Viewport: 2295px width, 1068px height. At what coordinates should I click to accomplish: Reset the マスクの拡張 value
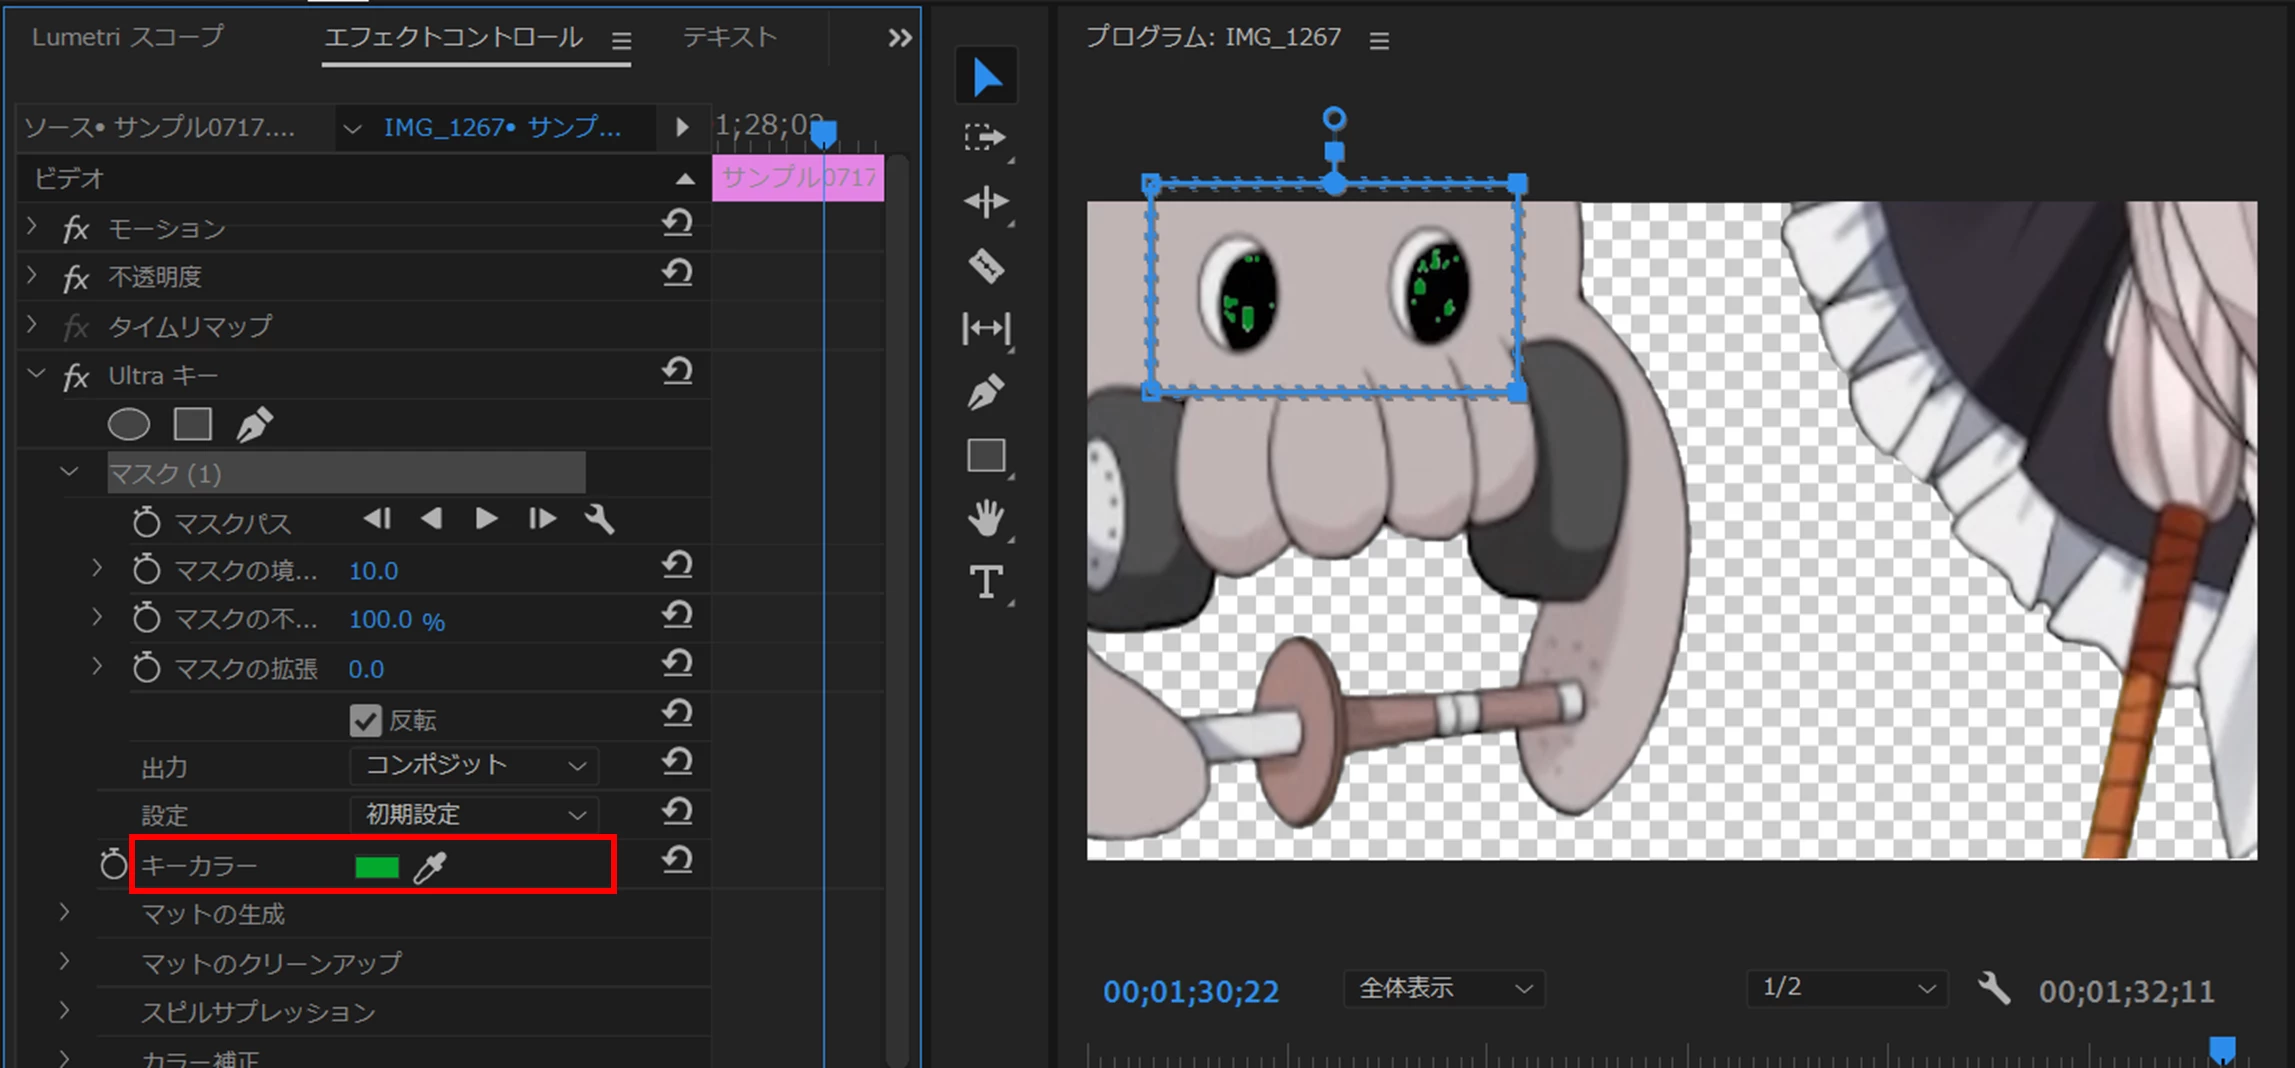coord(677,664)
